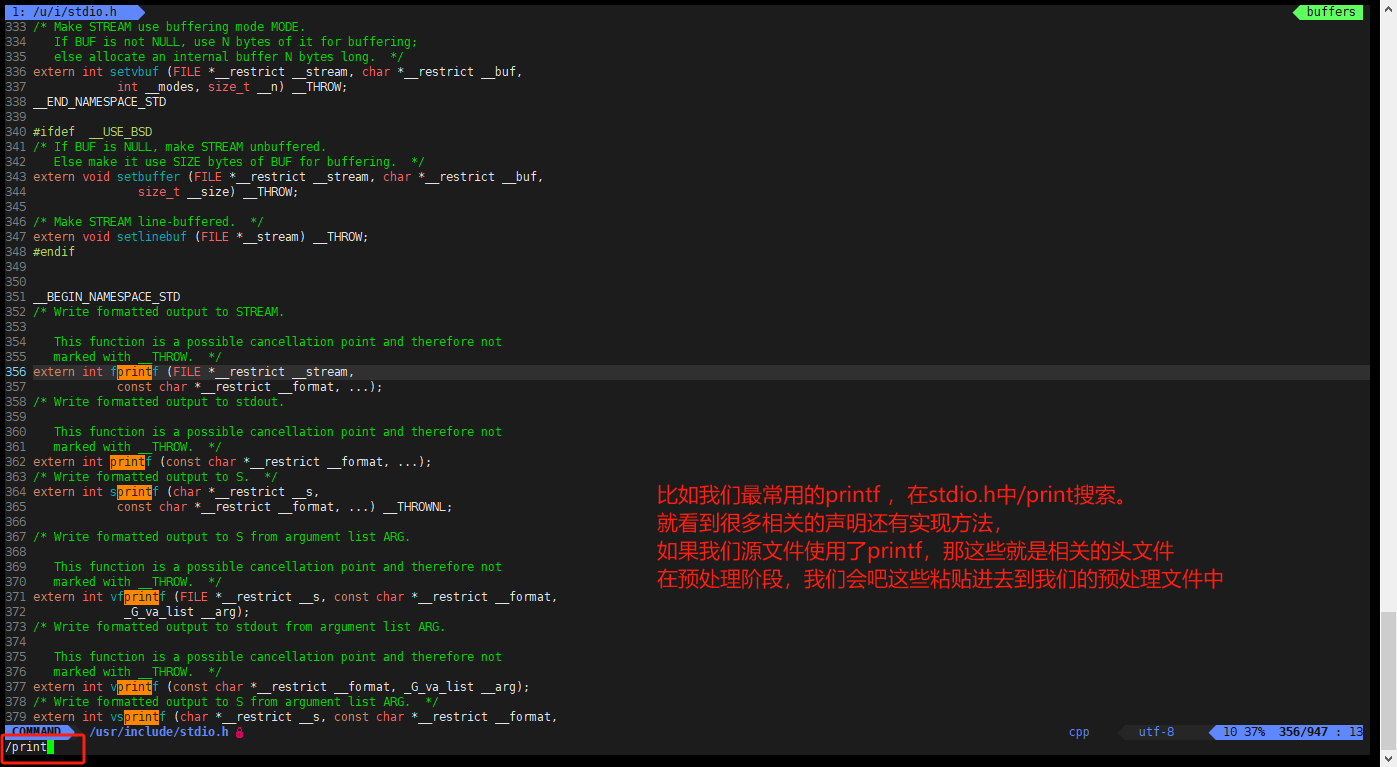Image resolution: width=1397 pixels, height=767 pixels.
Task: Click comment 'Make STREAM line-buffered' on line 346
Action: pos(149,222)
